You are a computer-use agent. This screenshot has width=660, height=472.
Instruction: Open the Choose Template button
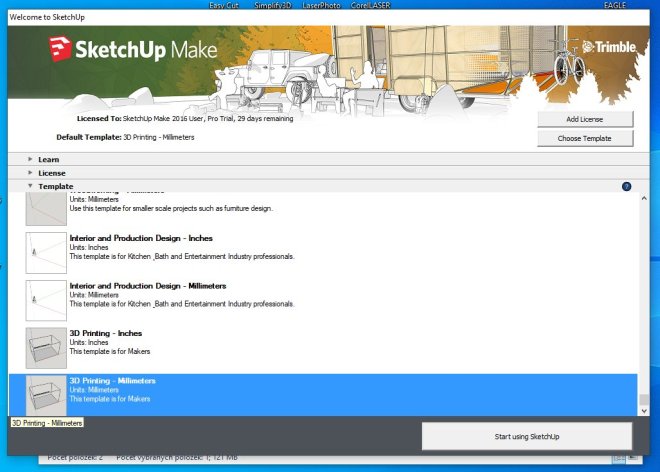585,139
